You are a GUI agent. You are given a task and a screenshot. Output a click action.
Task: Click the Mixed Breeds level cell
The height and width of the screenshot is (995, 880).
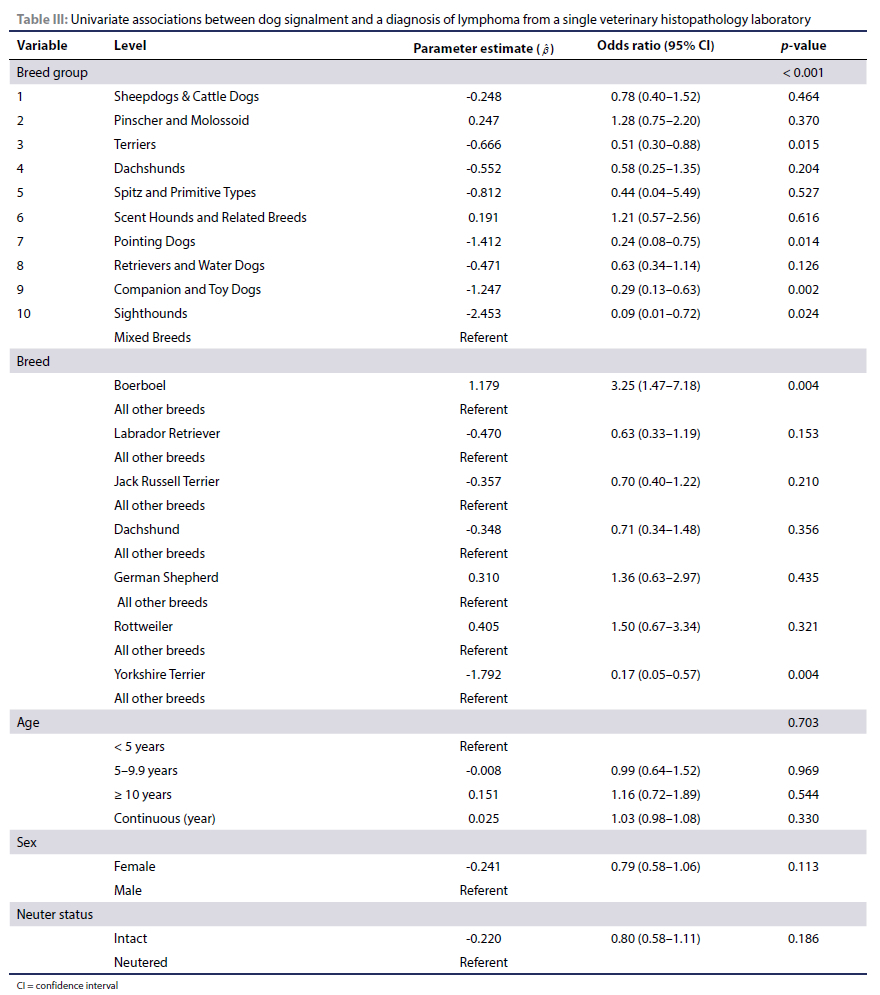152,337
